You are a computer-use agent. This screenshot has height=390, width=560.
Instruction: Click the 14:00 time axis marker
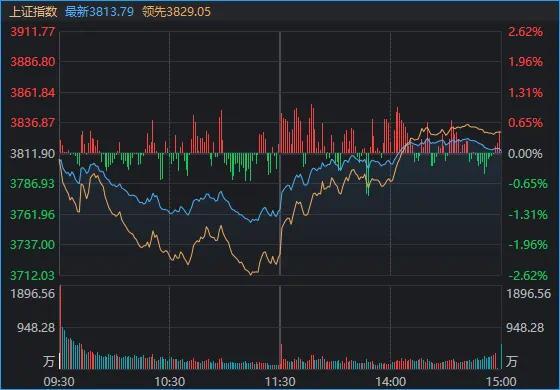(x=390, y=382)
